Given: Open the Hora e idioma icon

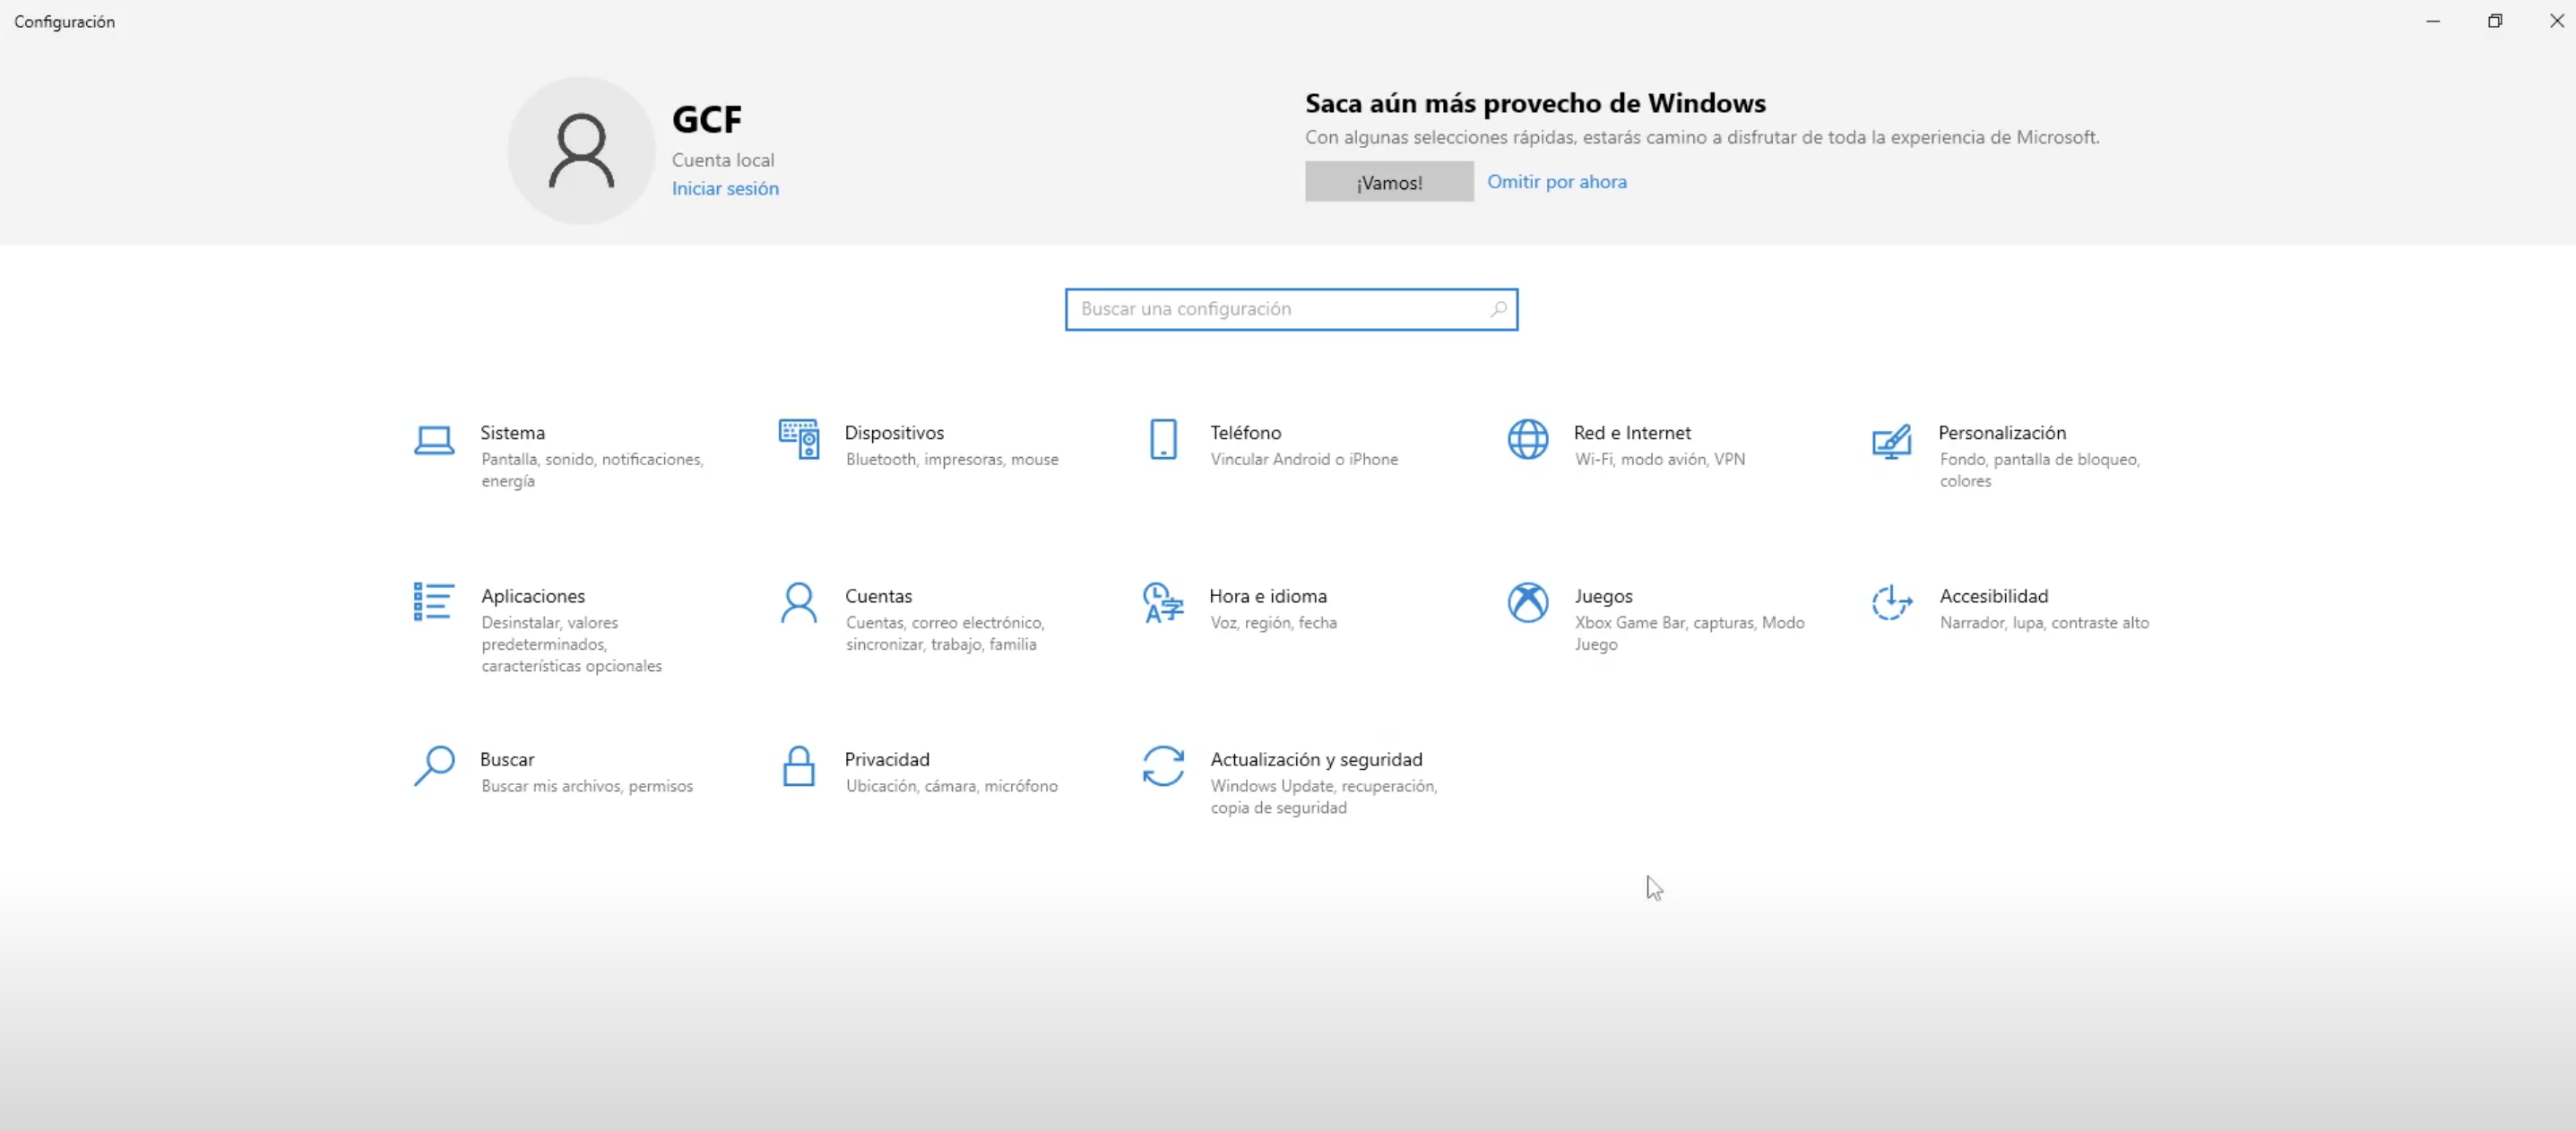Looking at the screenshot, I should click(1163, 602).
